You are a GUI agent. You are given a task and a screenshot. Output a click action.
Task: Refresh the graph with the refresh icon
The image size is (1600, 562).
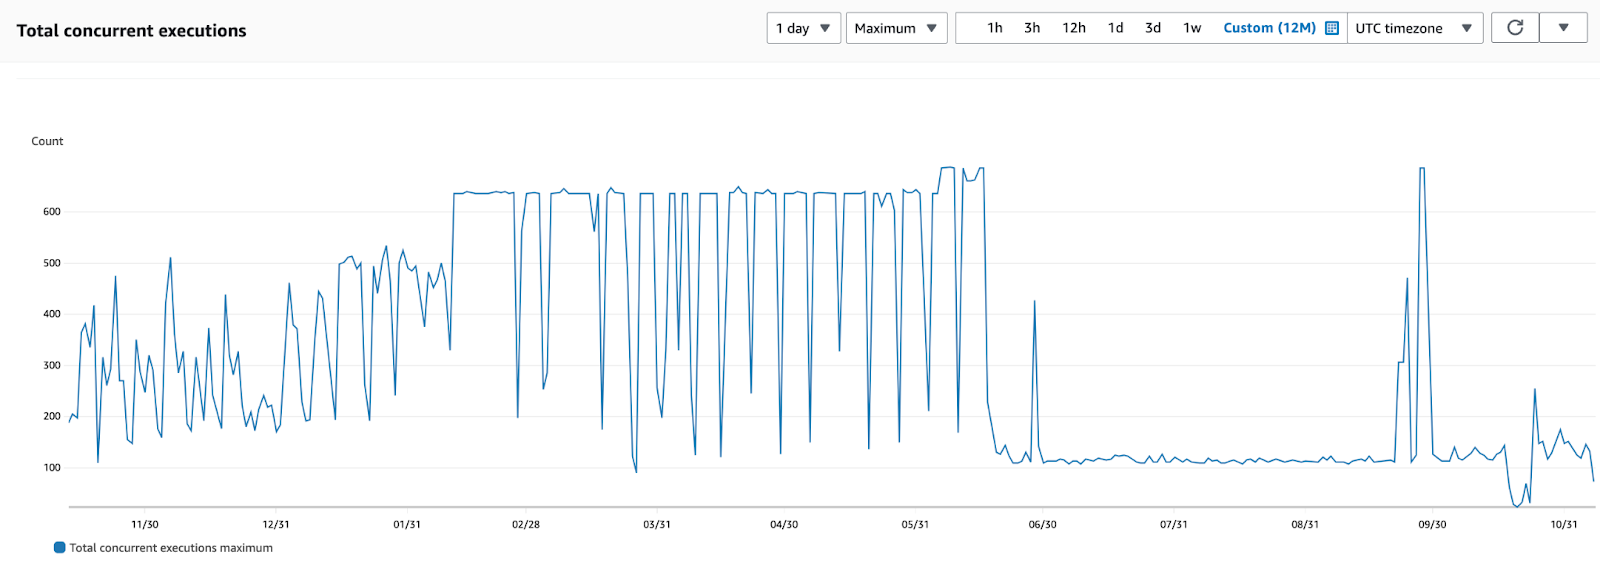(1515, 27)
